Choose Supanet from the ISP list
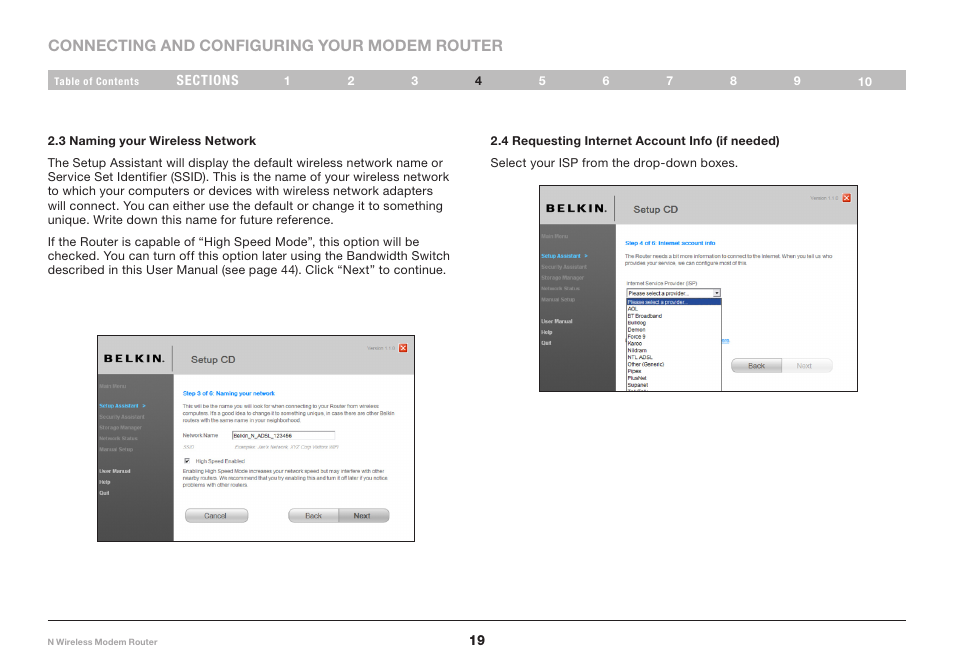Screen dimensions: 954x668 (x=638, y=384)
